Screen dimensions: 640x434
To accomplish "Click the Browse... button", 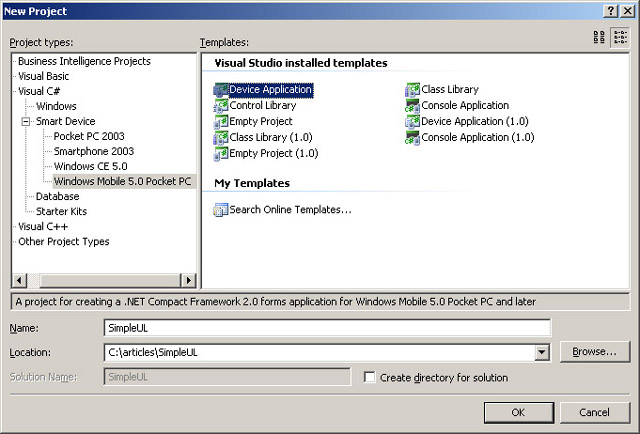I will pyautogui.click(x=595, y=352).
